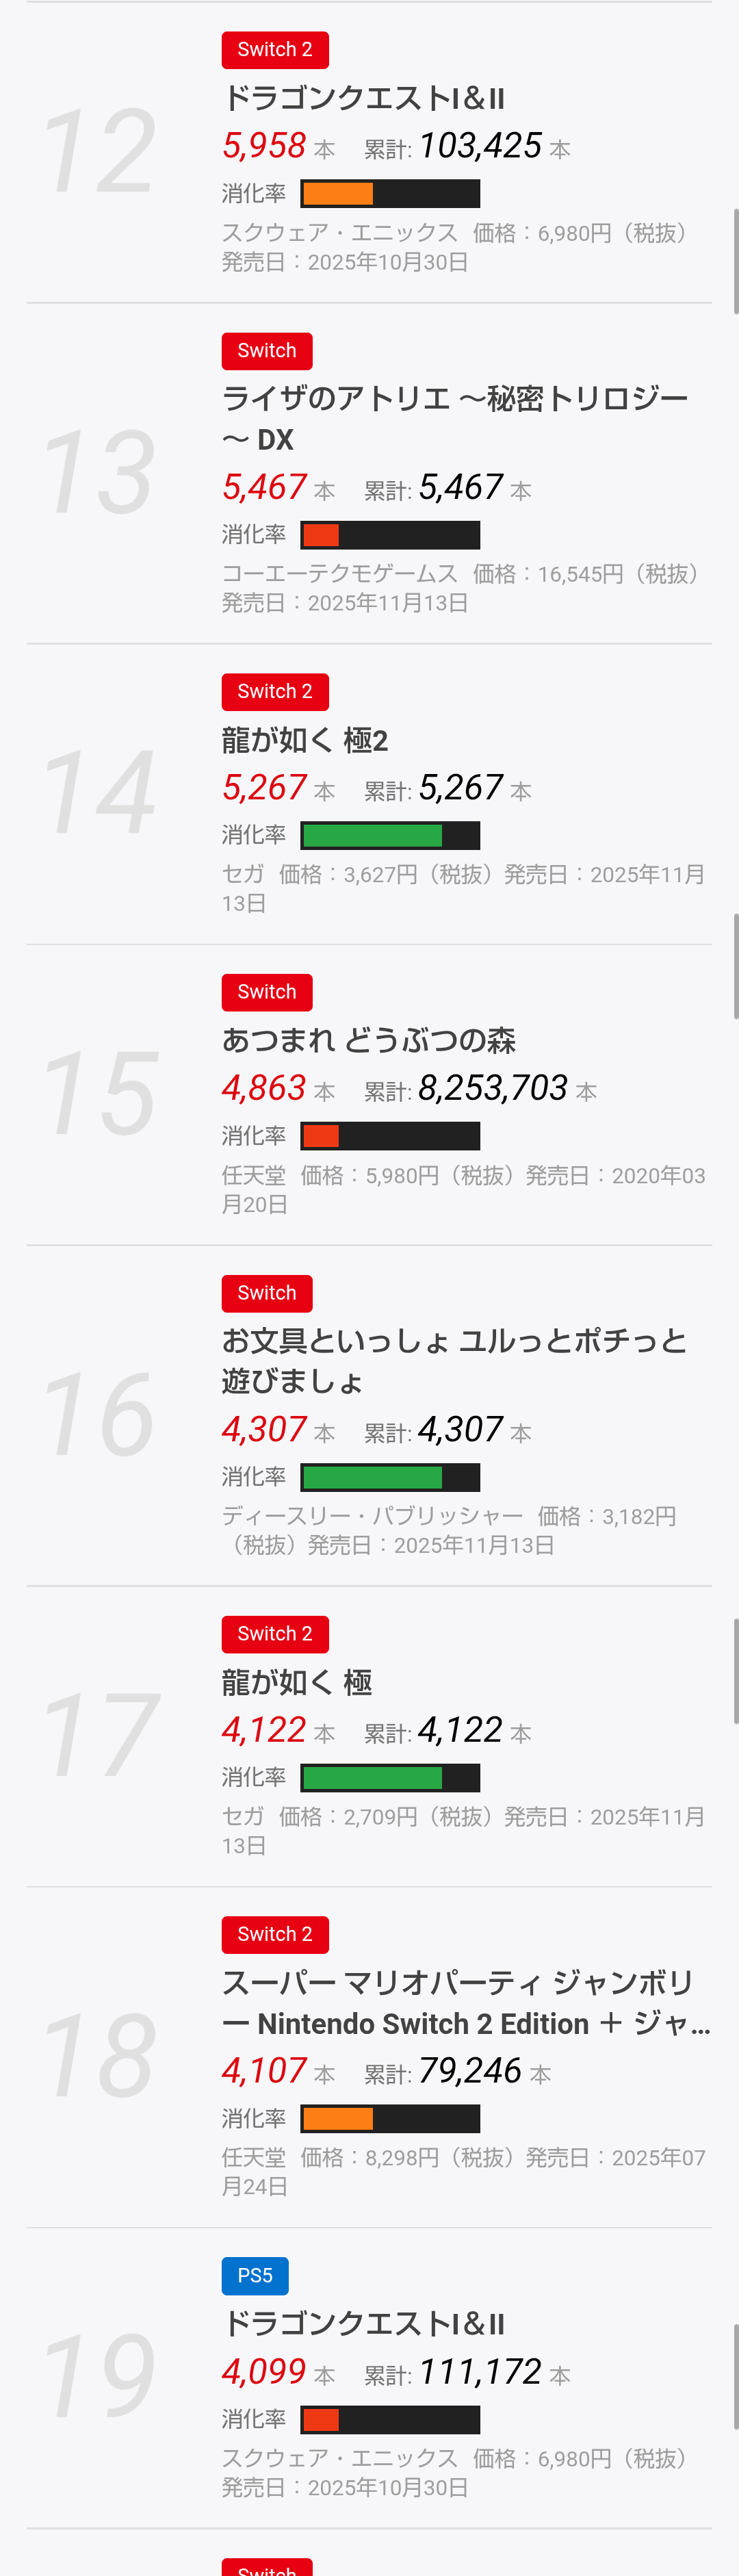Click the Switch 2 badge above ドラゴンクエストI&II
Image resolution: width=739 pixels, height=2576 pixels.
(275, 50)
